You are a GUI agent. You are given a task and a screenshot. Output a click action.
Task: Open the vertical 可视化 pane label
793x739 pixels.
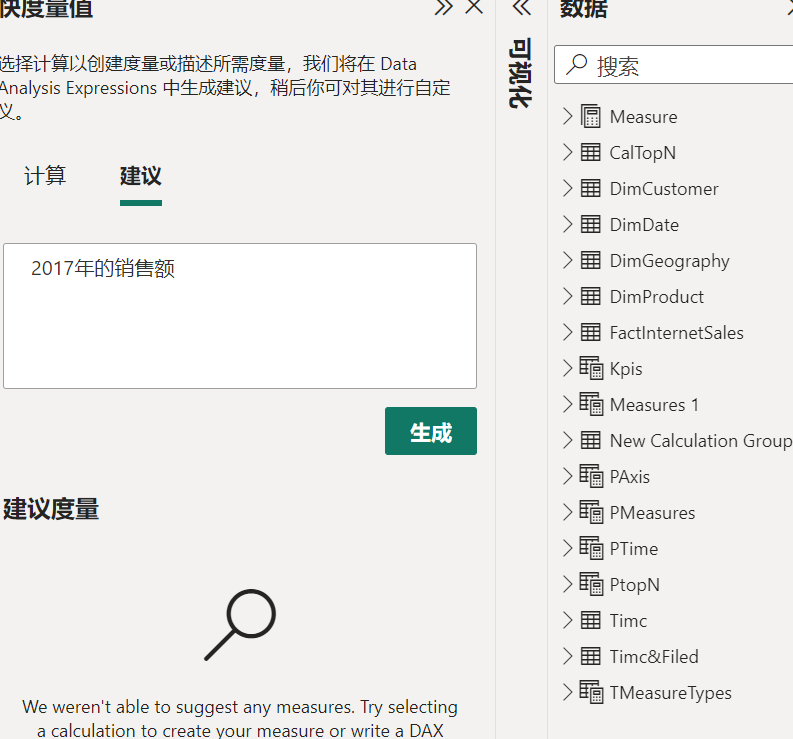(x=520, y=72)
